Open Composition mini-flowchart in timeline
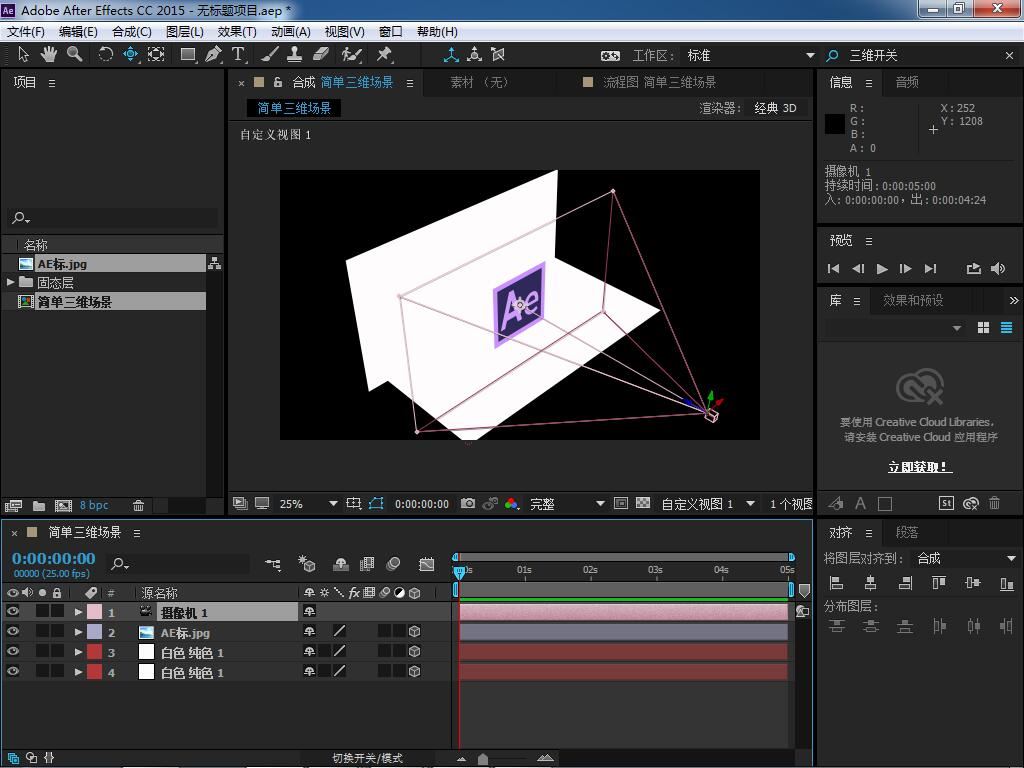 click(273, 564)
